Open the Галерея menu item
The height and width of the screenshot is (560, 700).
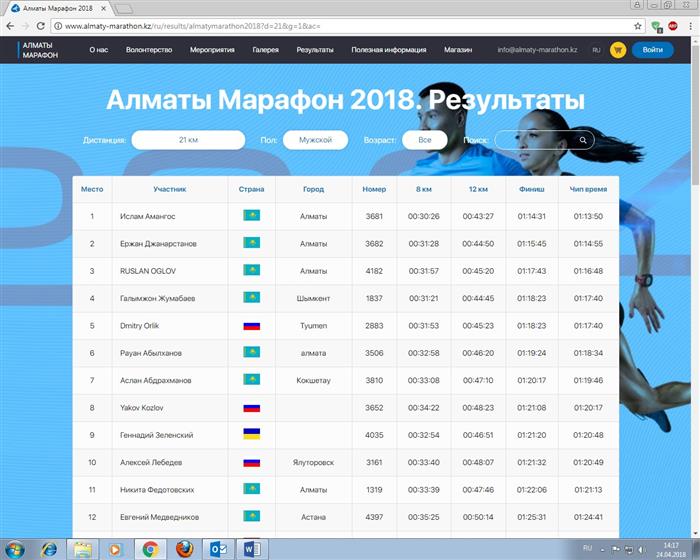pyautogui.click(x=265, y=49)
